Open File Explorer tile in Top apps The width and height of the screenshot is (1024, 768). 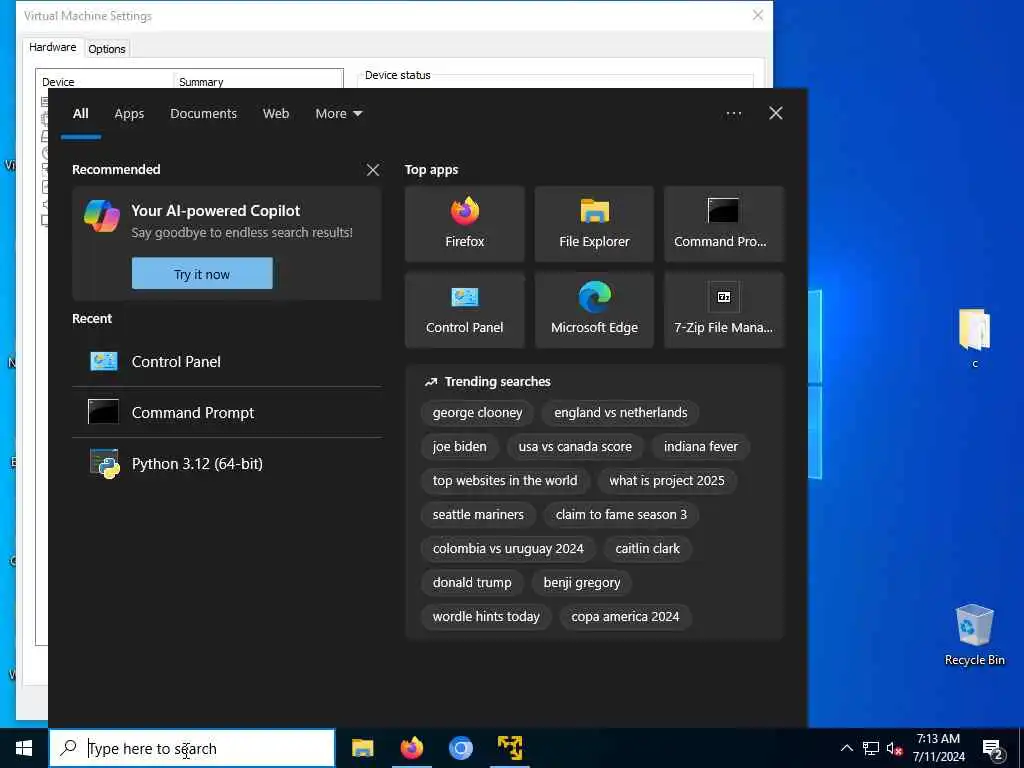click(594, 224)
